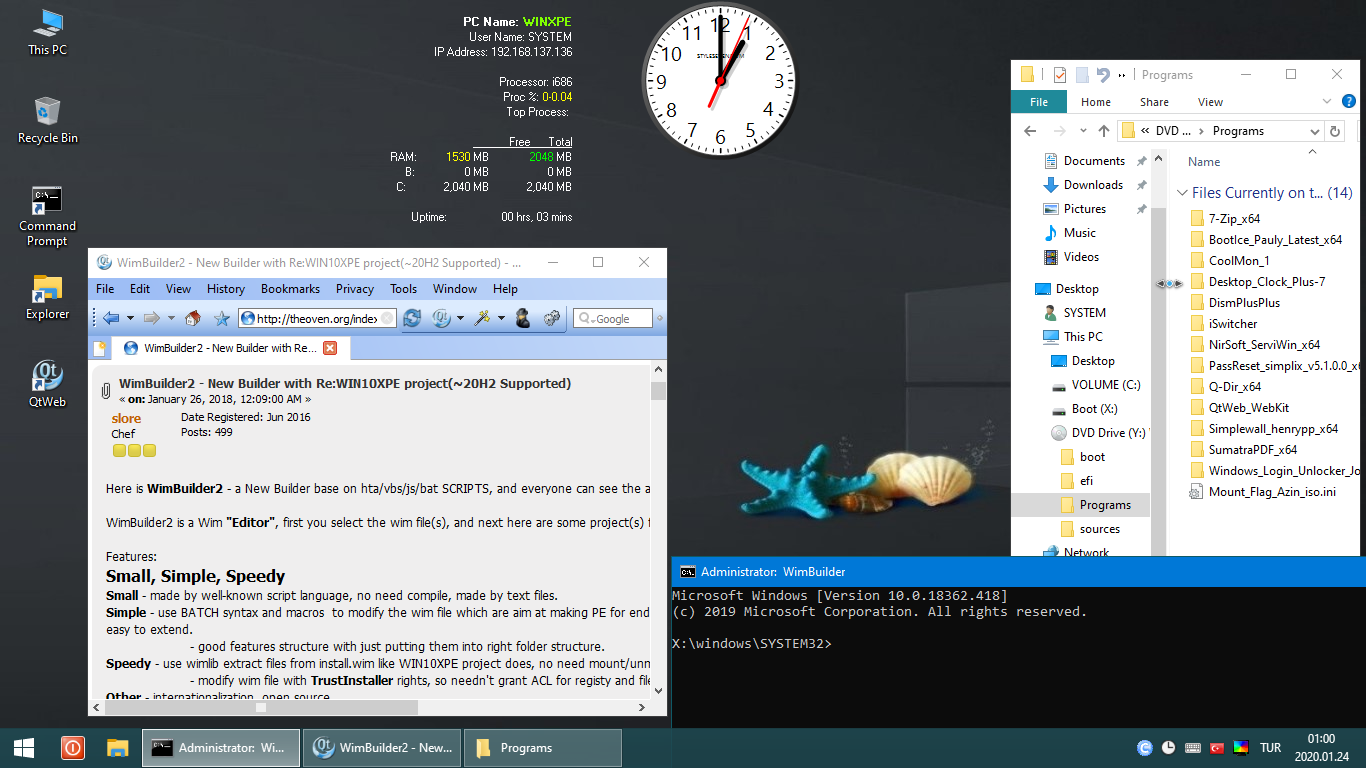Open Recycle Bin on the desktop
Image resolution: width=1366 pixels, height=768 pixels.
(x=47, y=121)
